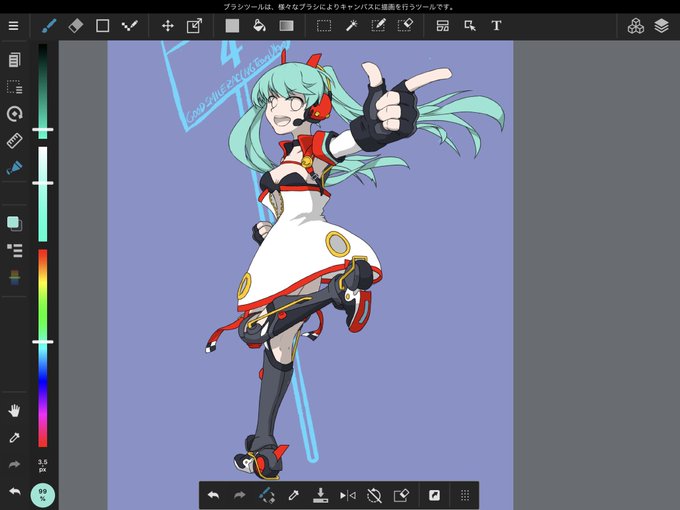Adjust the white-to-teal saturation slider
The image size is (680, 510).
[42, 194]
